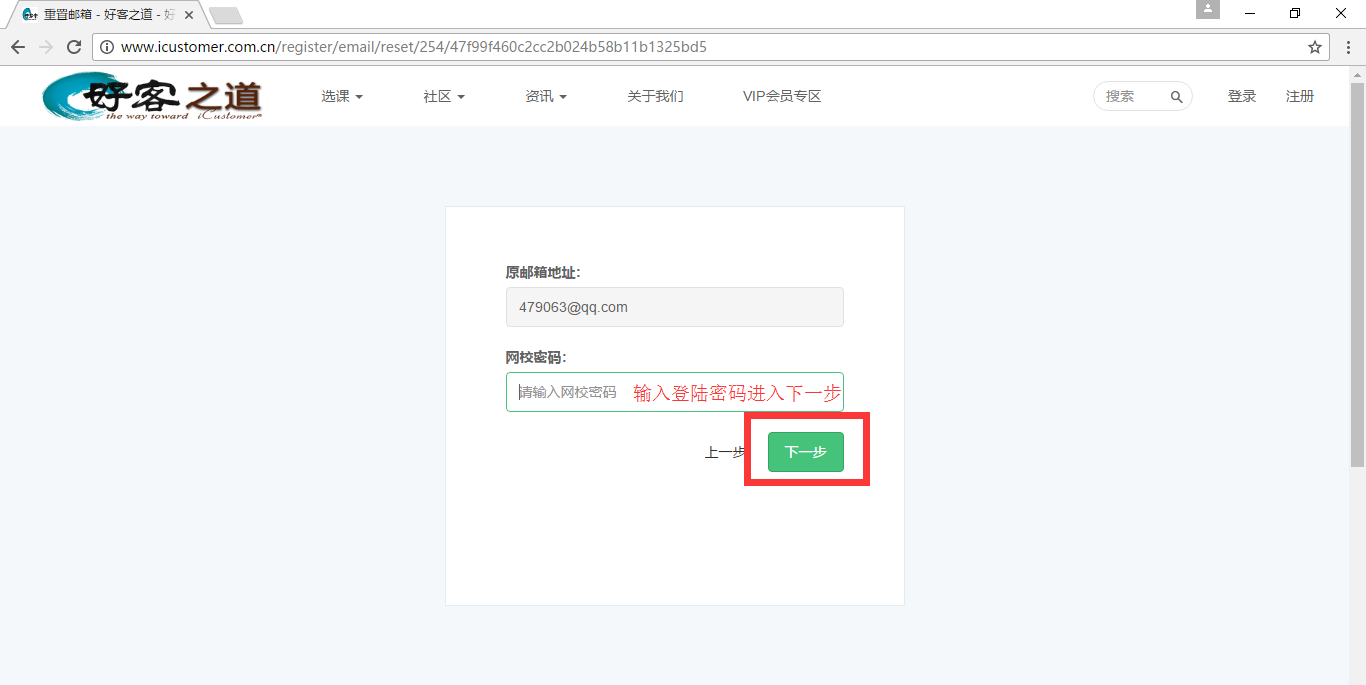
Task: Click the 上一步 link
Action: coord(724,453)
